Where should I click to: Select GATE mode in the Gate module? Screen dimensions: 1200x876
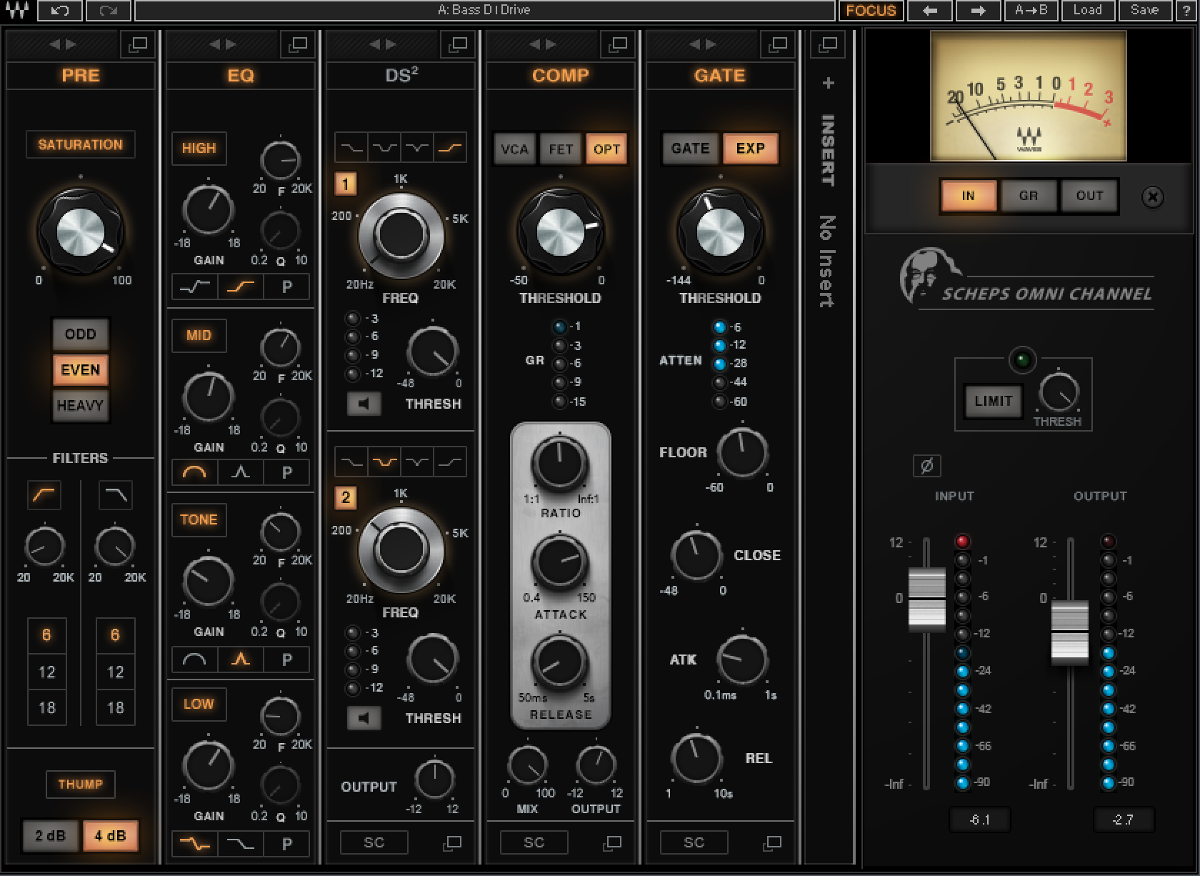(690, 149)
